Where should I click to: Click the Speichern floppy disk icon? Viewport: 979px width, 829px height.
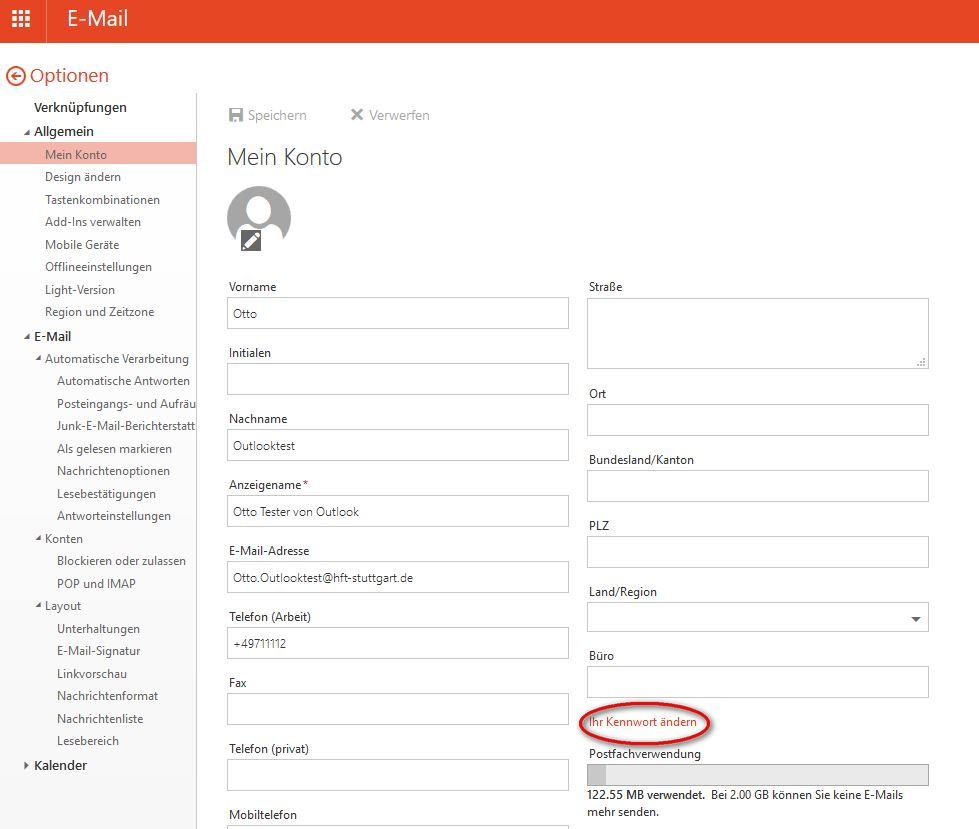[236, 115]
